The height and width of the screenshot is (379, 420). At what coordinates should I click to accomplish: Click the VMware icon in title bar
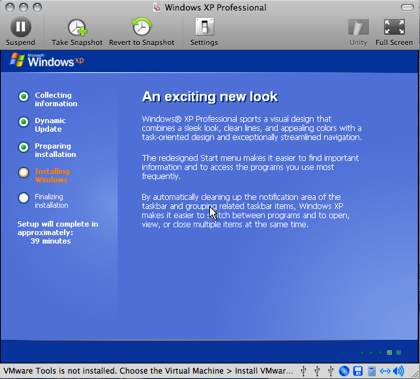pyautogui.click(x=157, y=8)
